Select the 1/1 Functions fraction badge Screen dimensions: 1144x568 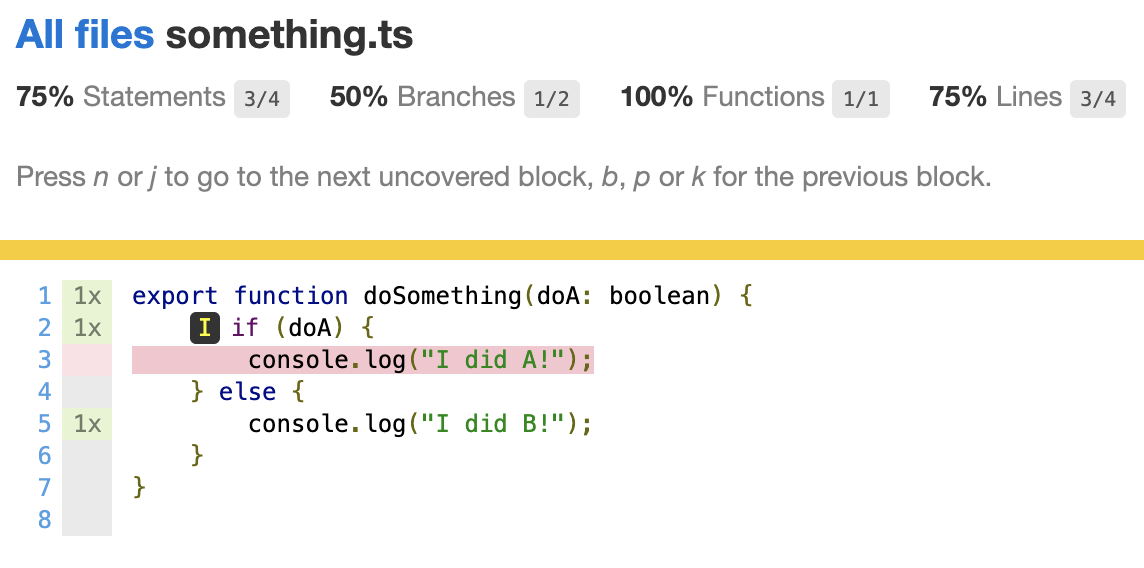coord(861,99)
